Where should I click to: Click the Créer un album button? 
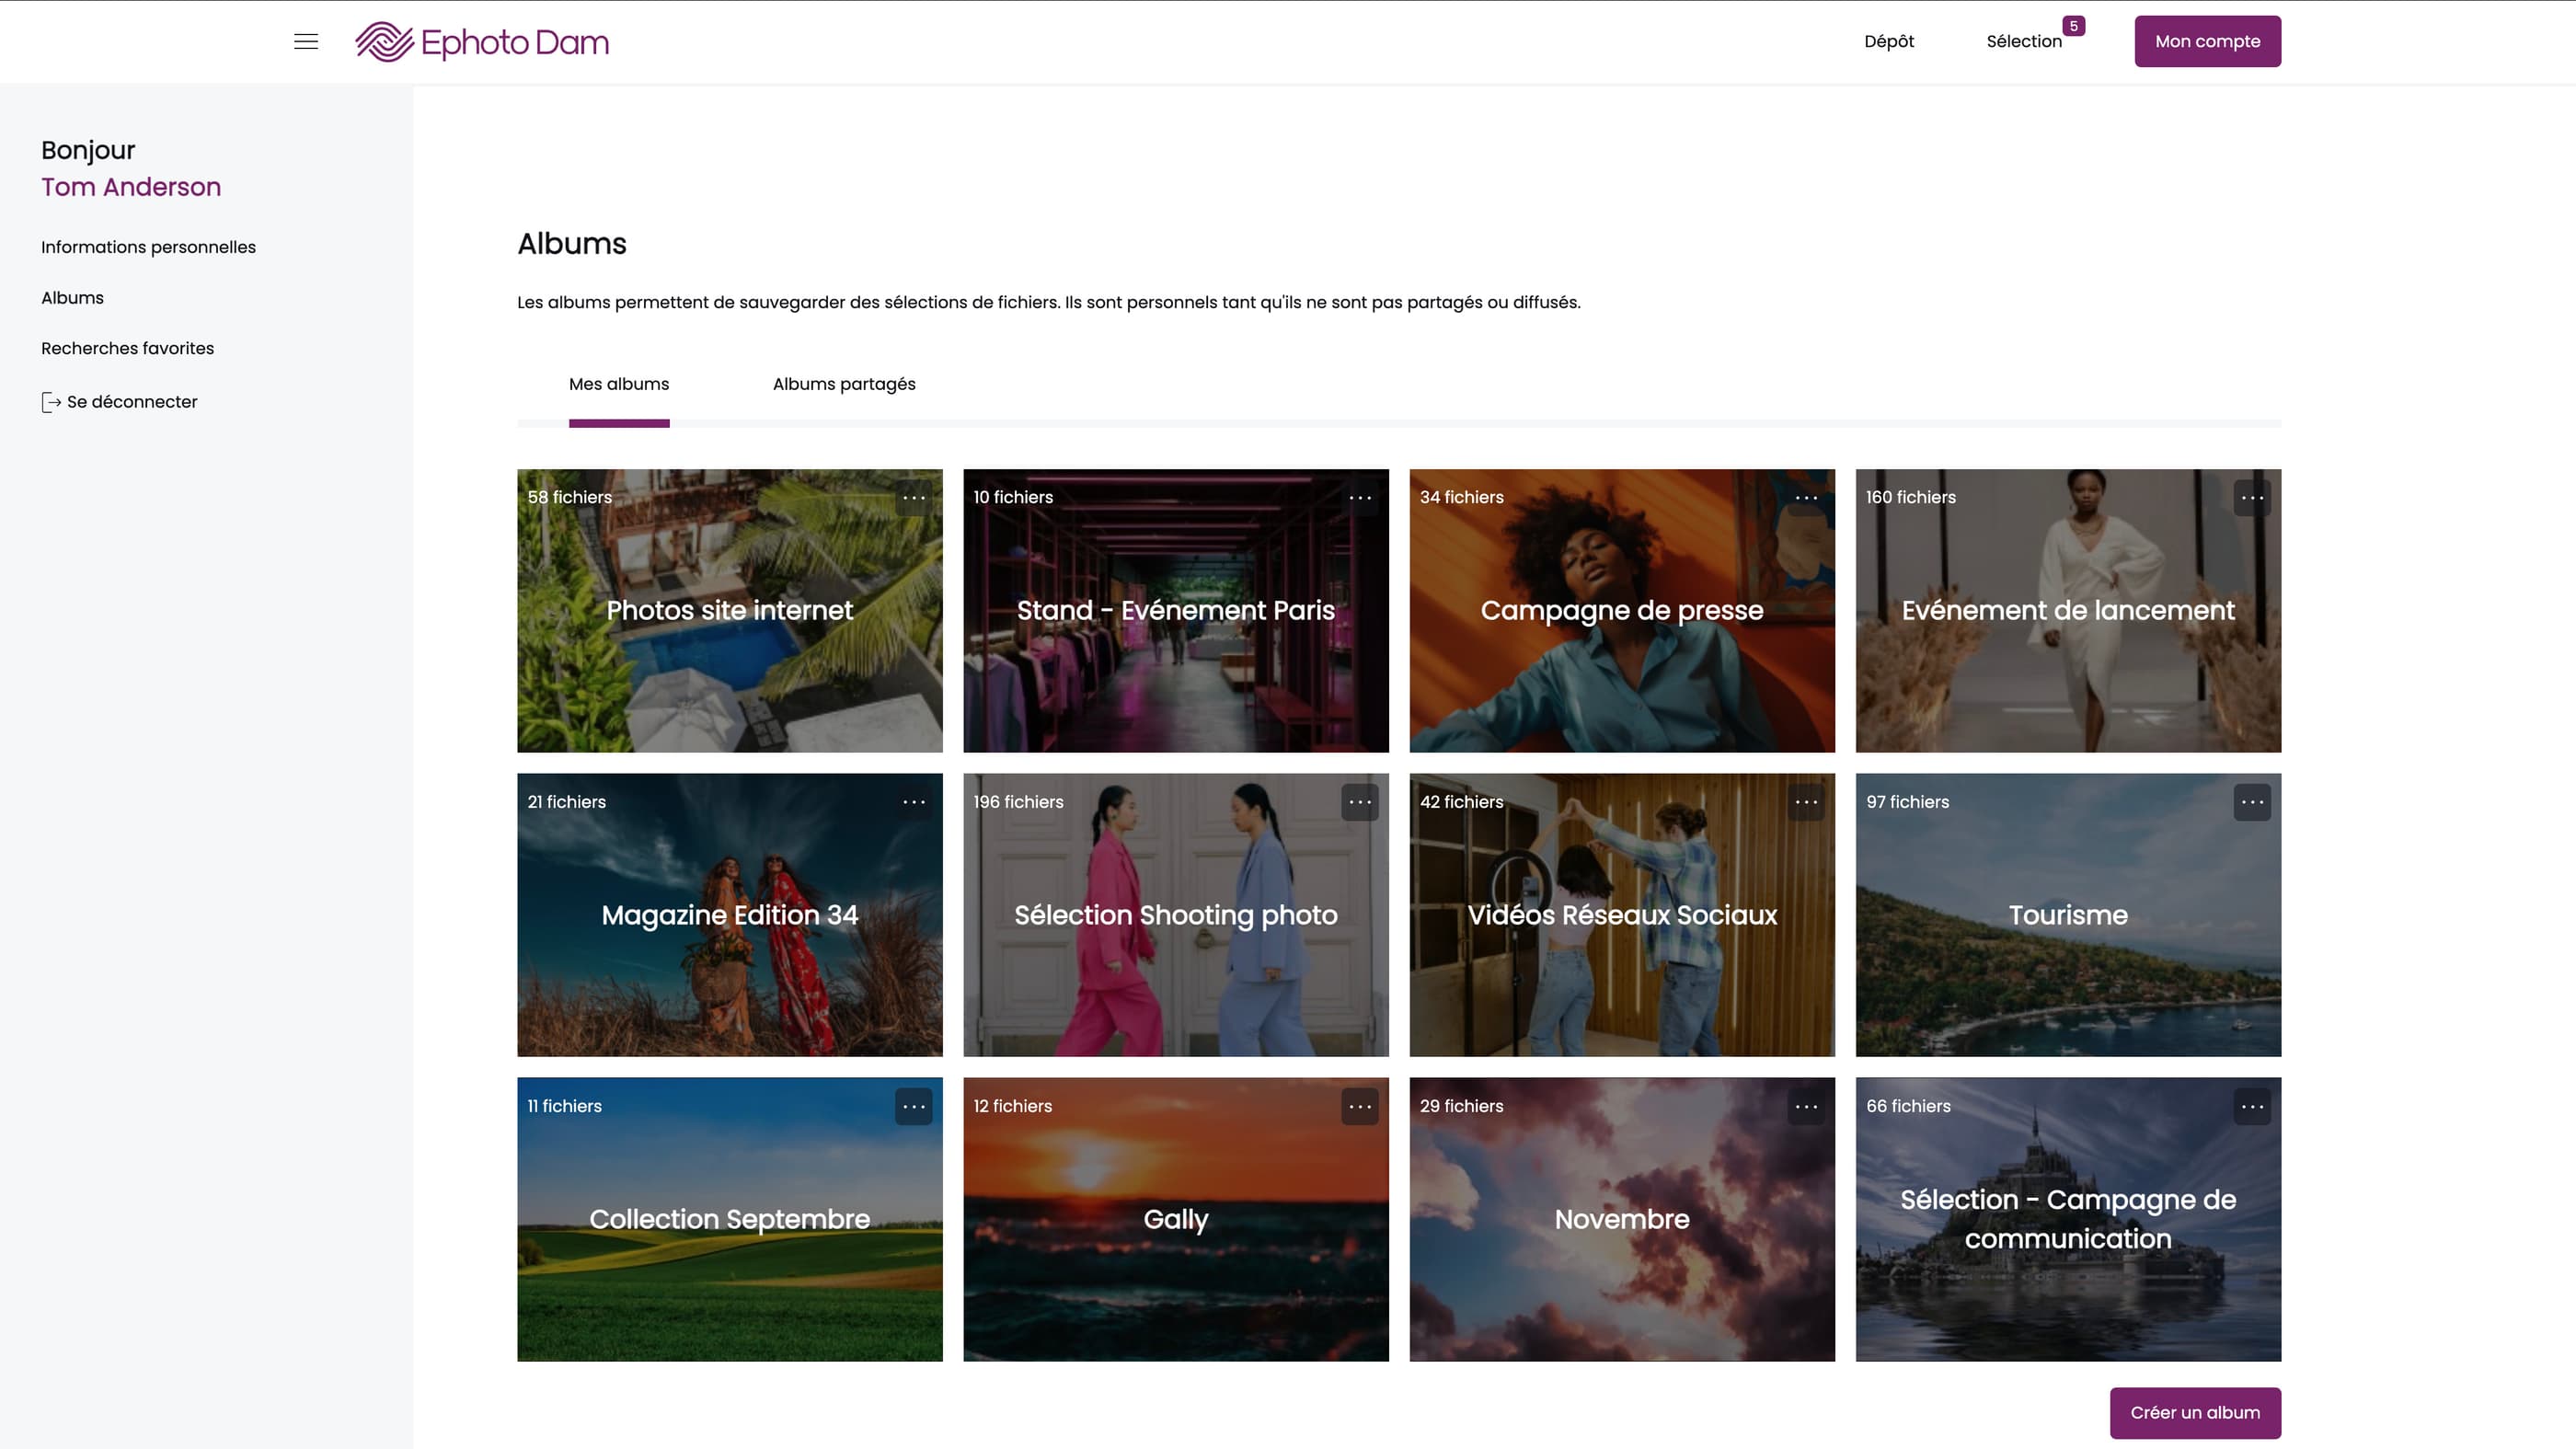(2195, 1413)
